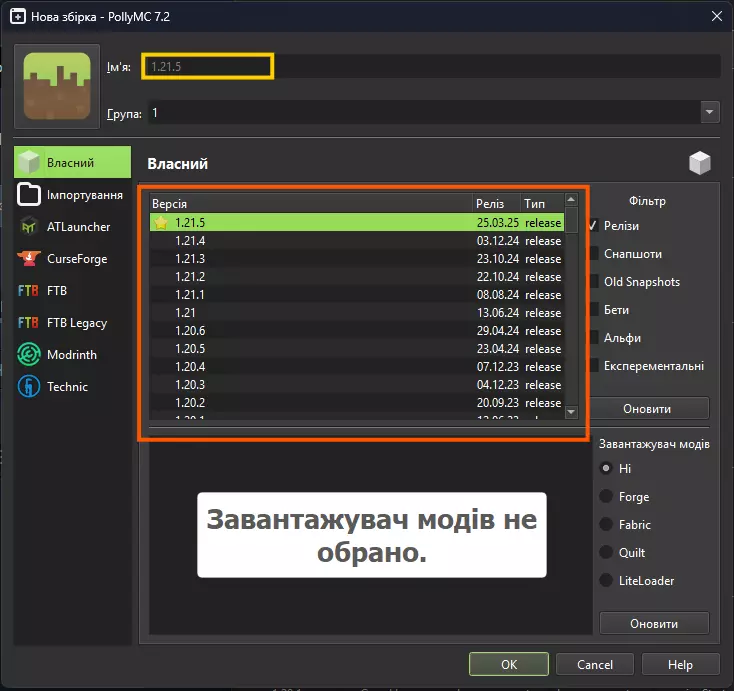Enable the Бети filter checkbox
Image resolution: width=734 pixels, height=691 pixels.
pyautogui.click(x=594, y=309)
